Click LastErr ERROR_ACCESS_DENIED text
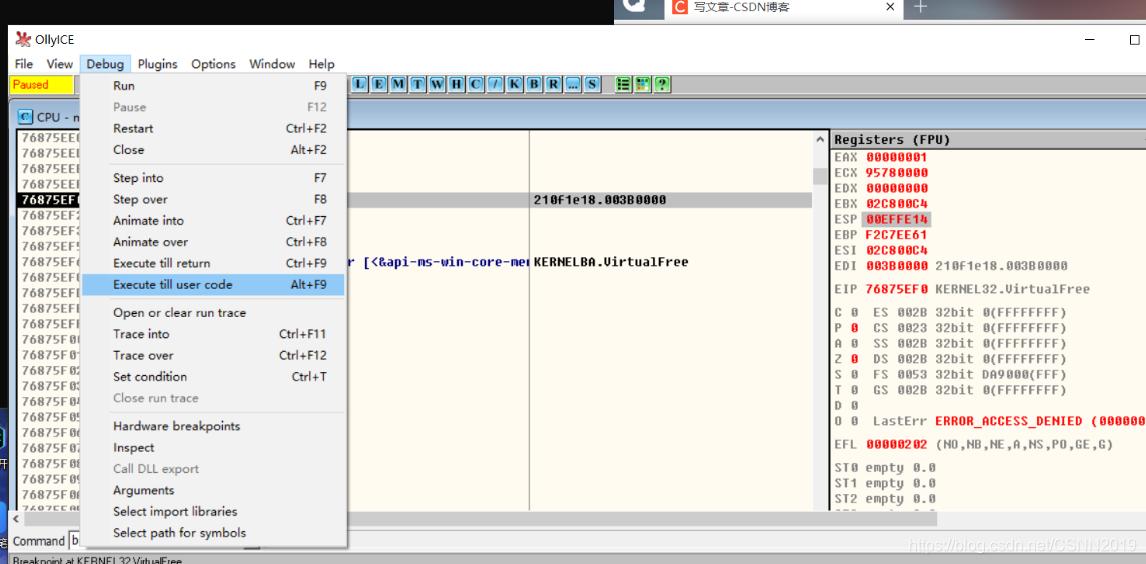 tap(1040, 422)
